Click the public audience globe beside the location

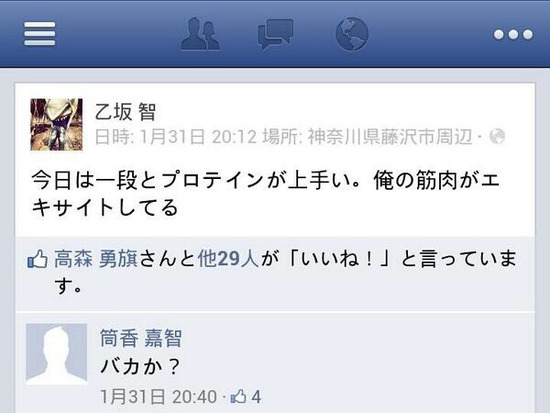point(497,136)
